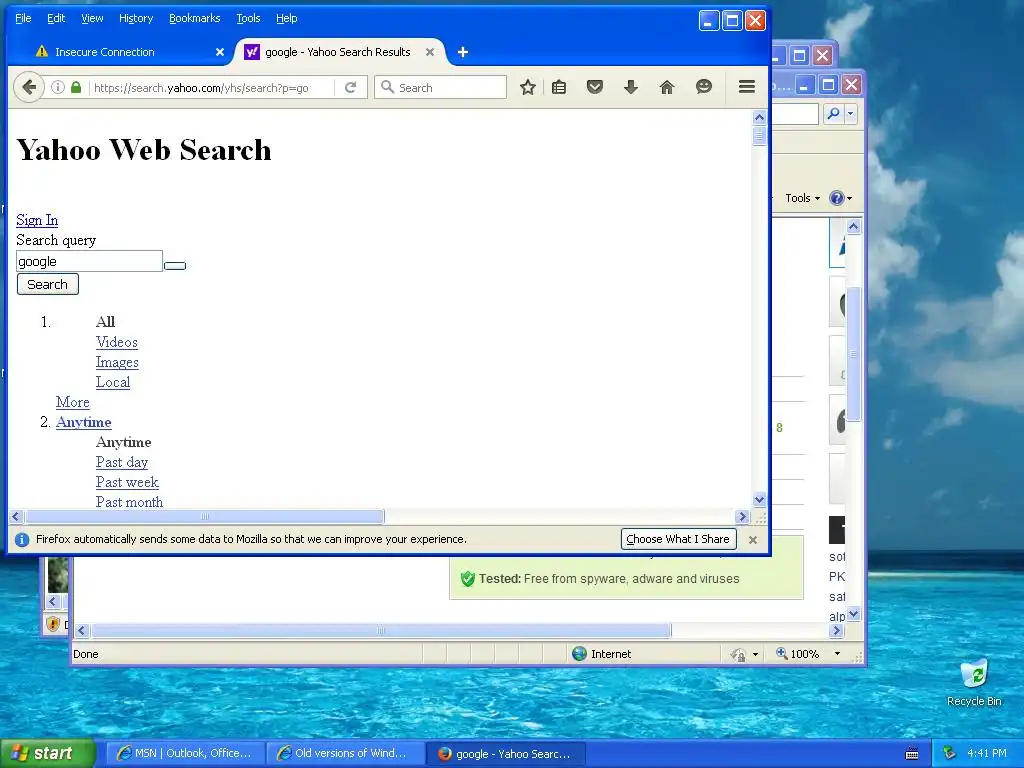This screenshot has width=1024, height=768.
Task: Click the Yahoo Search button
Action: point(48,284)
